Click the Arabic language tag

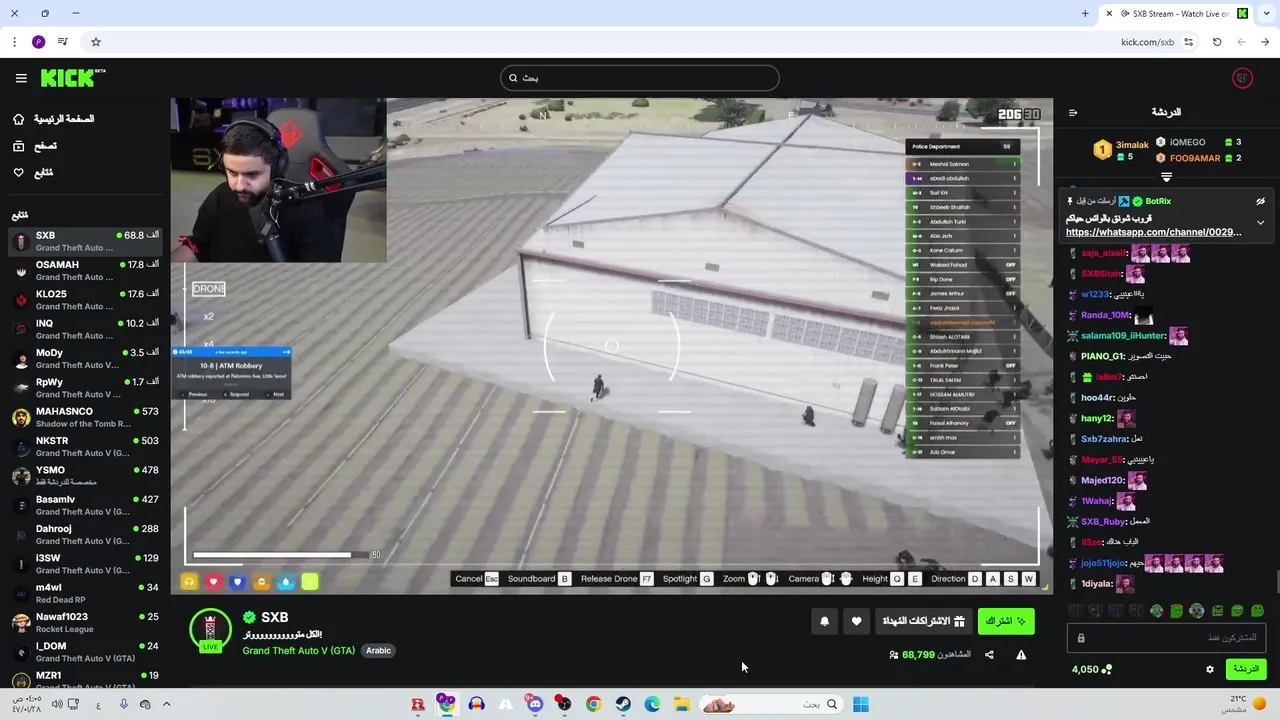click(x=378, y=650)
